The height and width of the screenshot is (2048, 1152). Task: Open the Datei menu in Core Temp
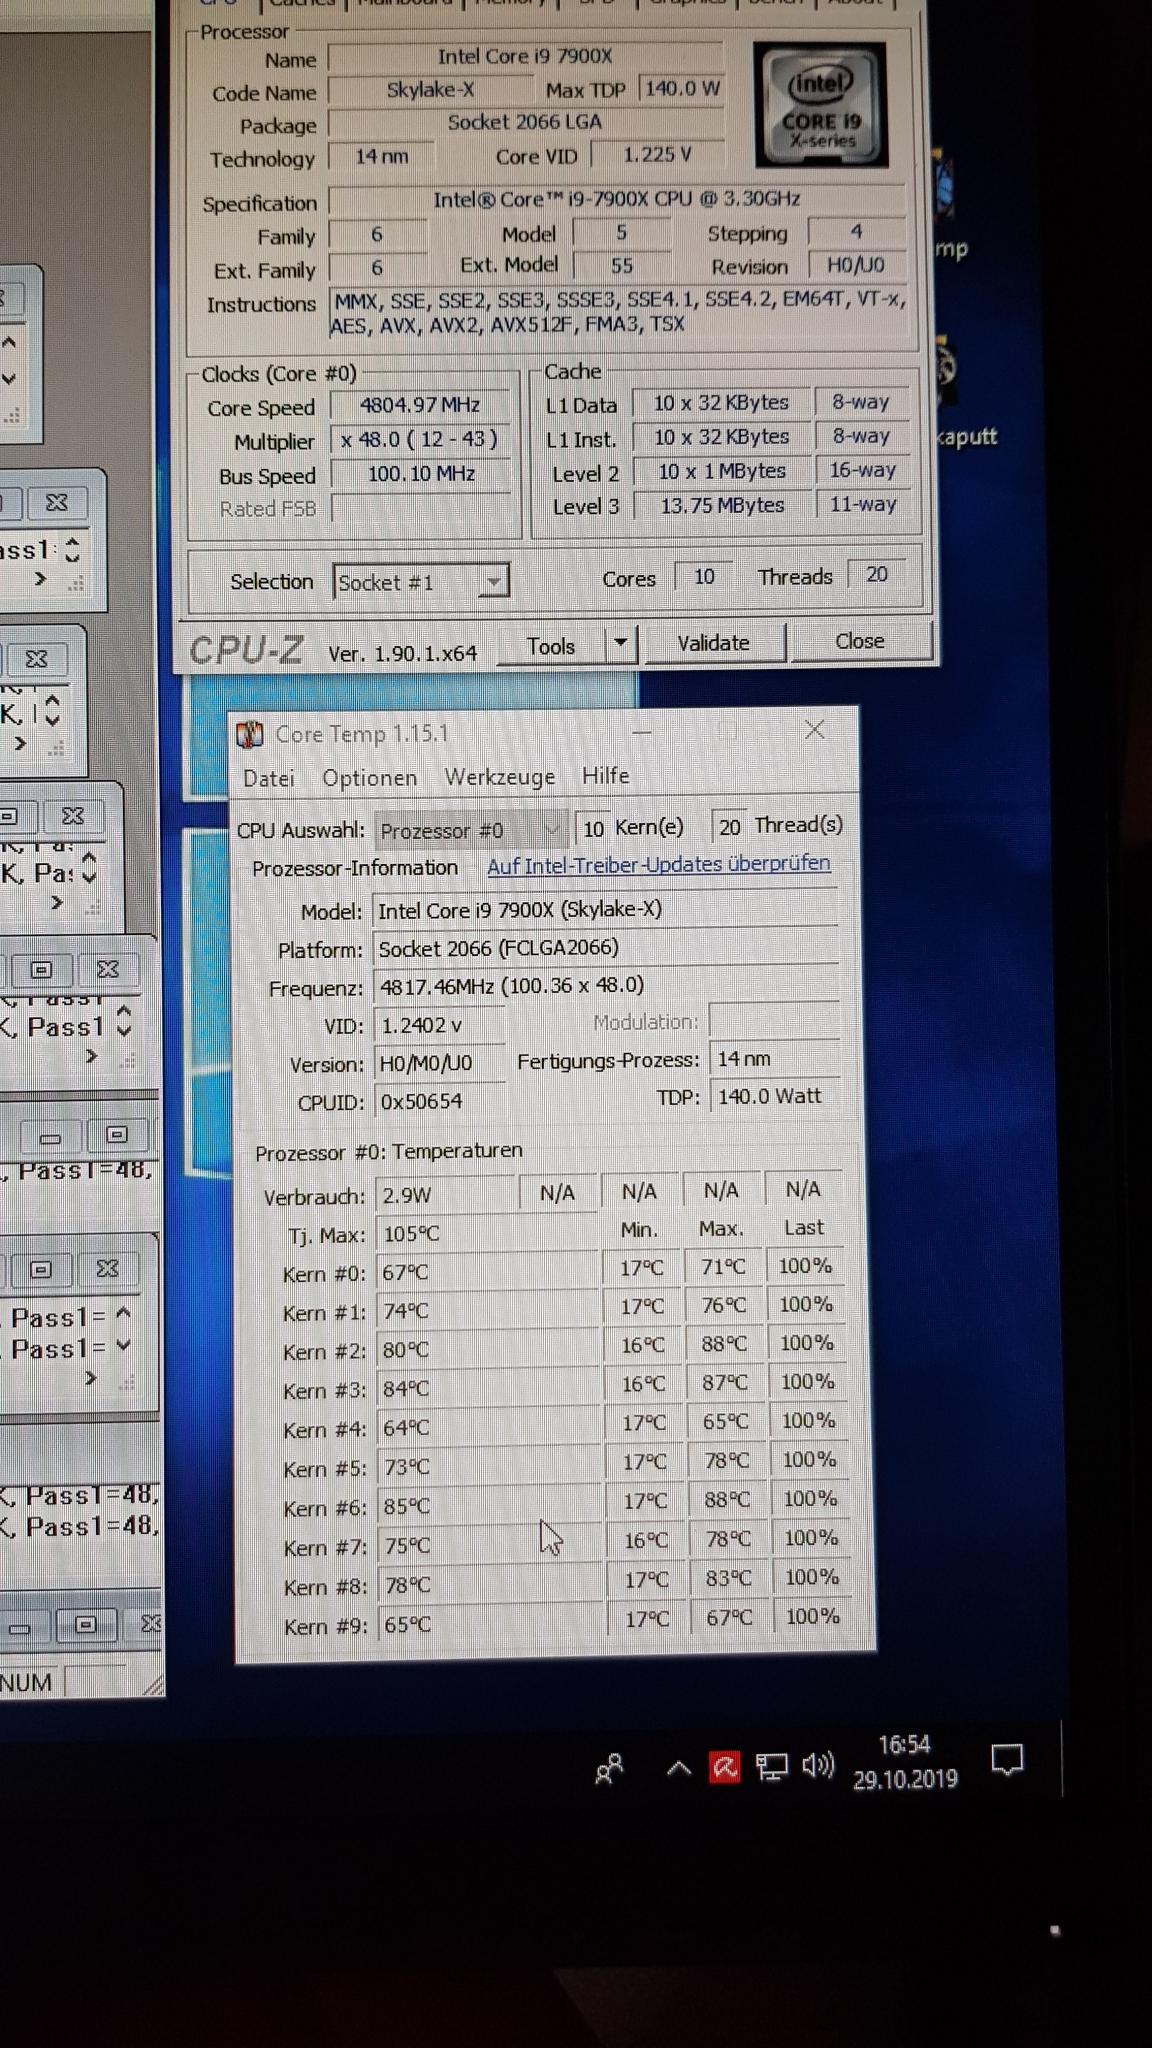tap(269, 778)
